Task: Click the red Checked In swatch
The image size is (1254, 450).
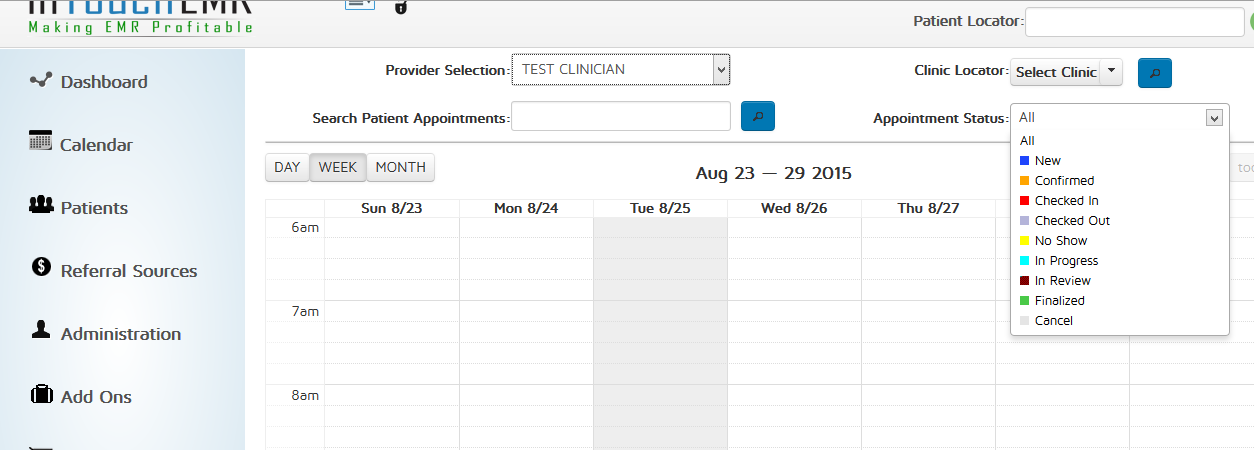Action: coord(1024,201)
